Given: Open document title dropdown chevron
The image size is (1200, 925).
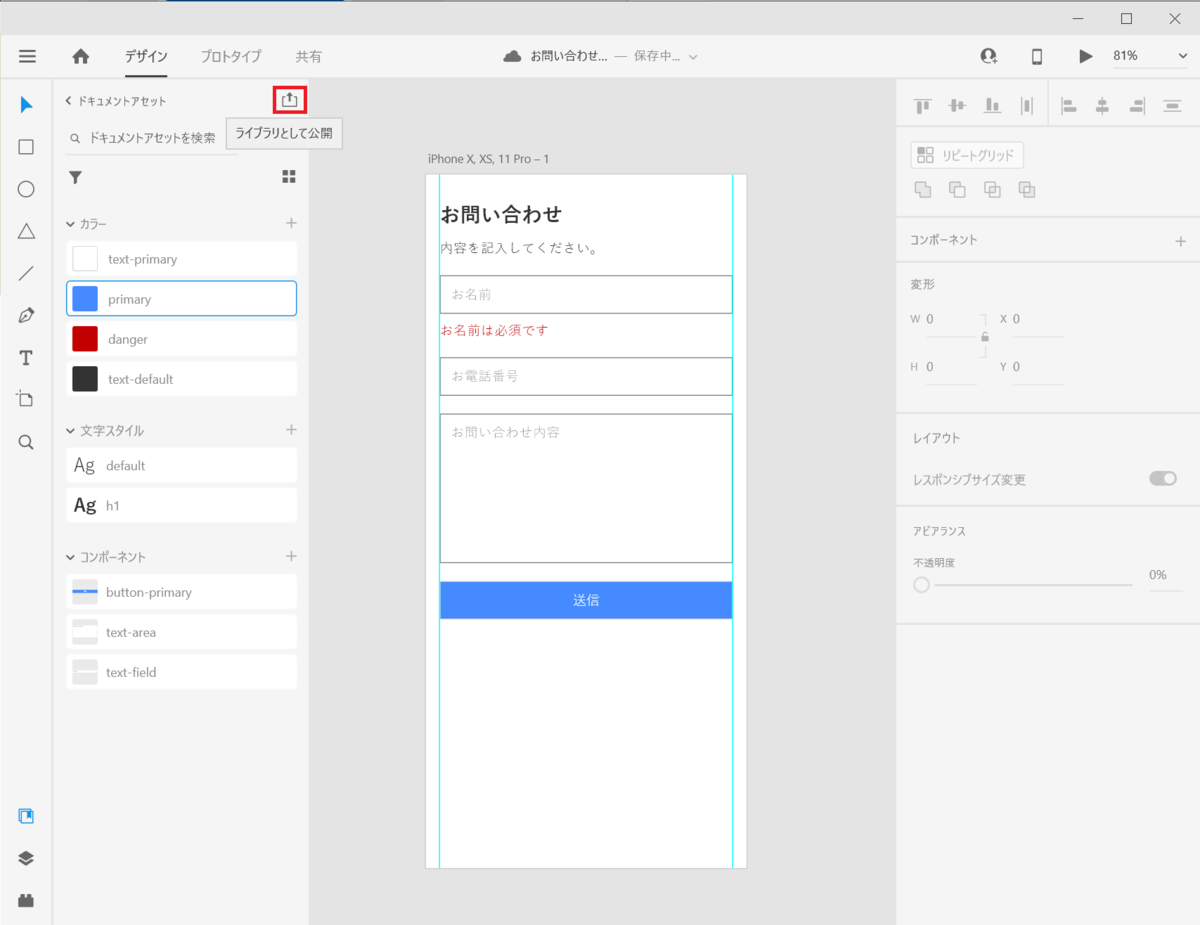Looking at the screenshot, I should coord(693,57).
